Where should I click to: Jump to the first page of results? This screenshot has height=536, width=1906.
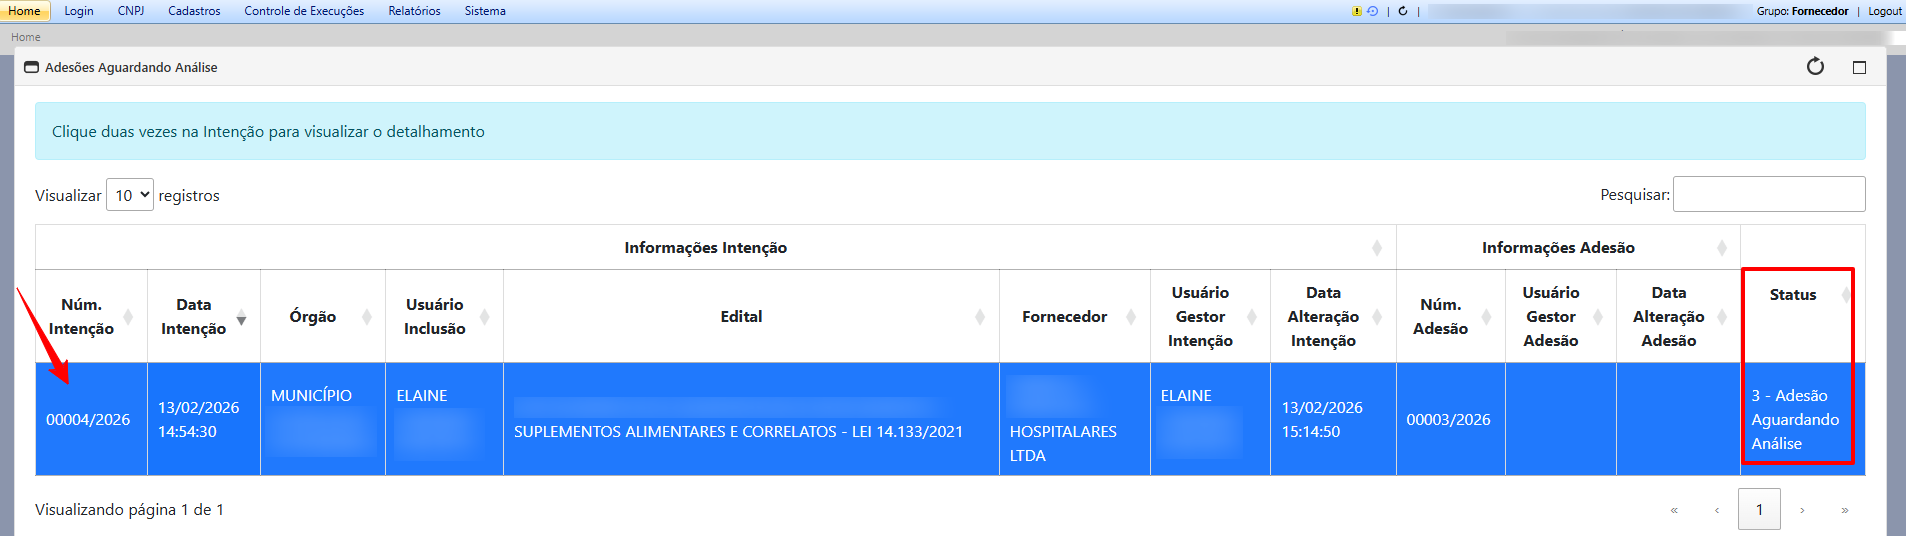click(1674, 510)
